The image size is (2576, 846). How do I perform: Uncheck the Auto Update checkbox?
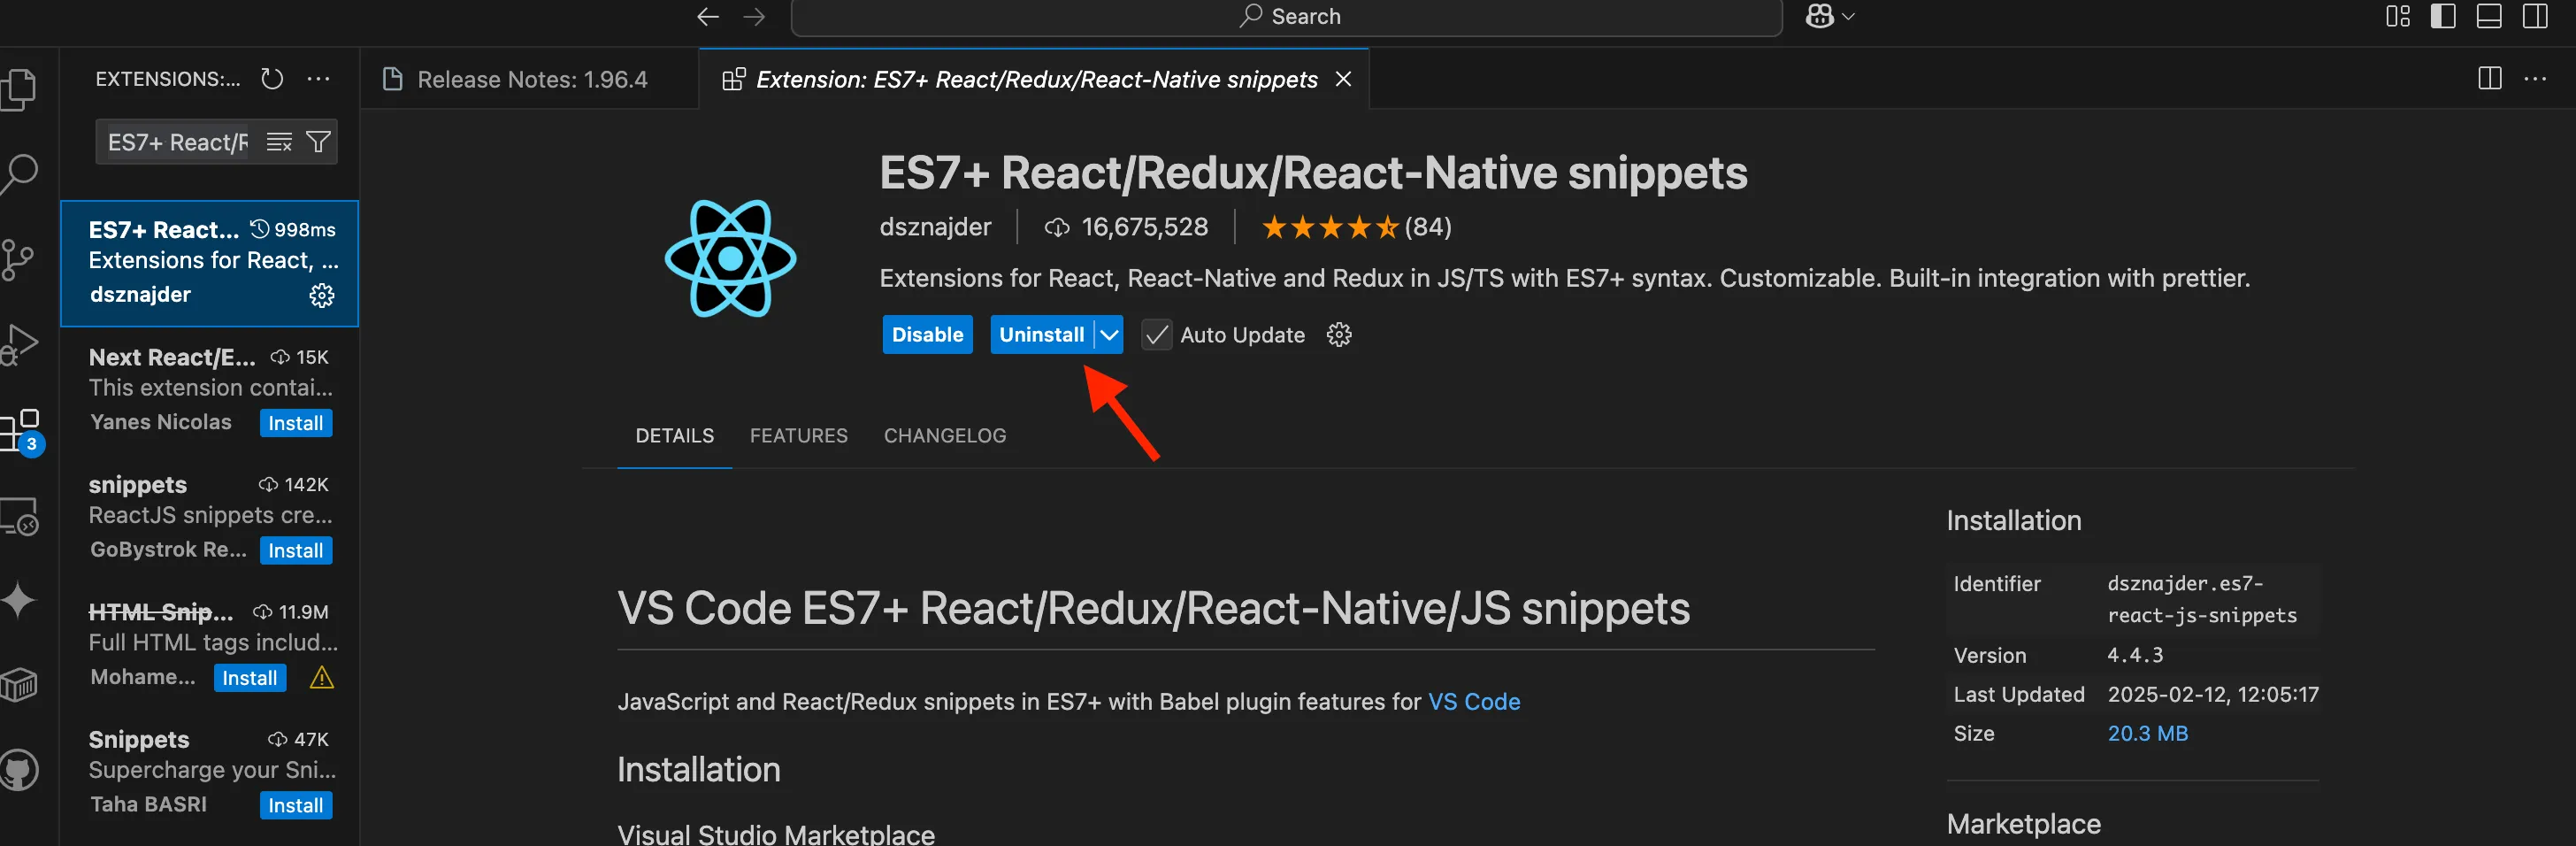(x=1156, y=334)
